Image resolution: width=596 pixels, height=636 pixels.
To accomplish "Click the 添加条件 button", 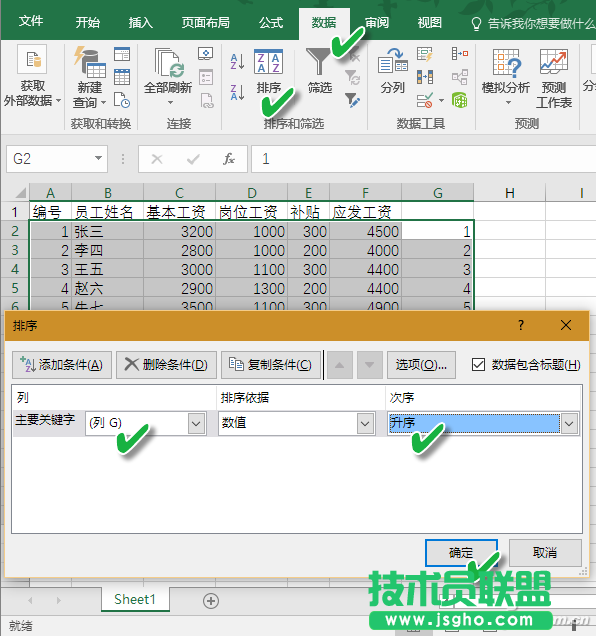I will 62,365.
